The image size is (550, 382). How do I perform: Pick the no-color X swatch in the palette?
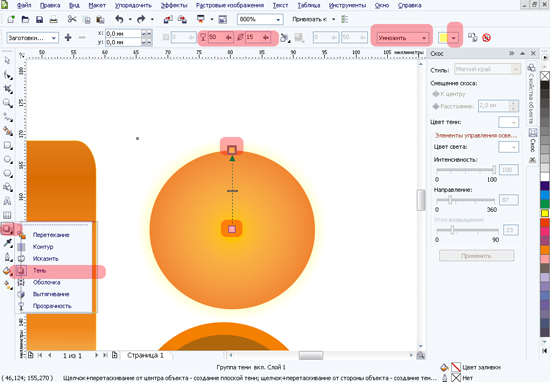click(x=545, y=76)
